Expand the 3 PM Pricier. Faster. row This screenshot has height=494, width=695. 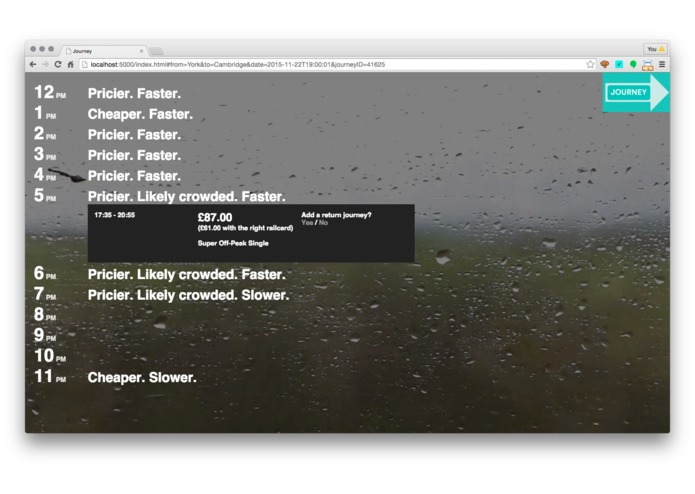point(134,156)
